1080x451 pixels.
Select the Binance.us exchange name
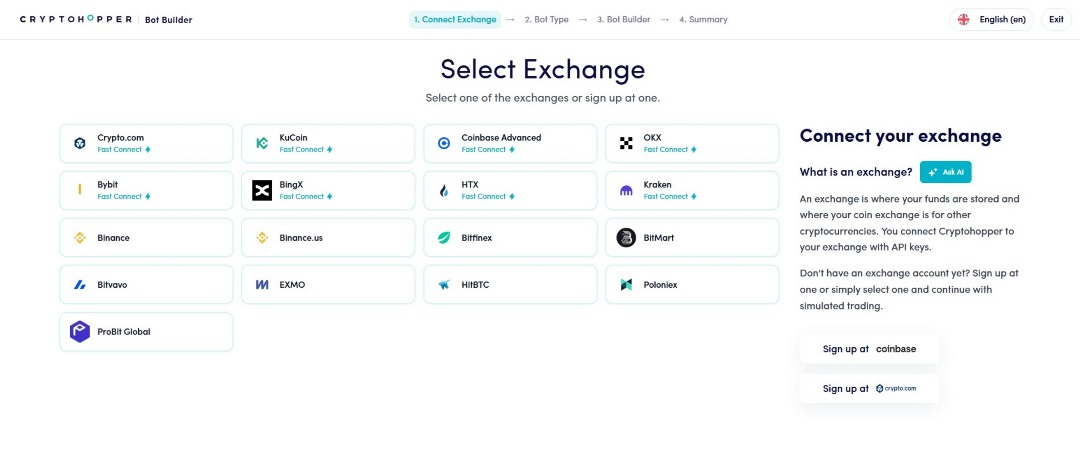(301, 238)
